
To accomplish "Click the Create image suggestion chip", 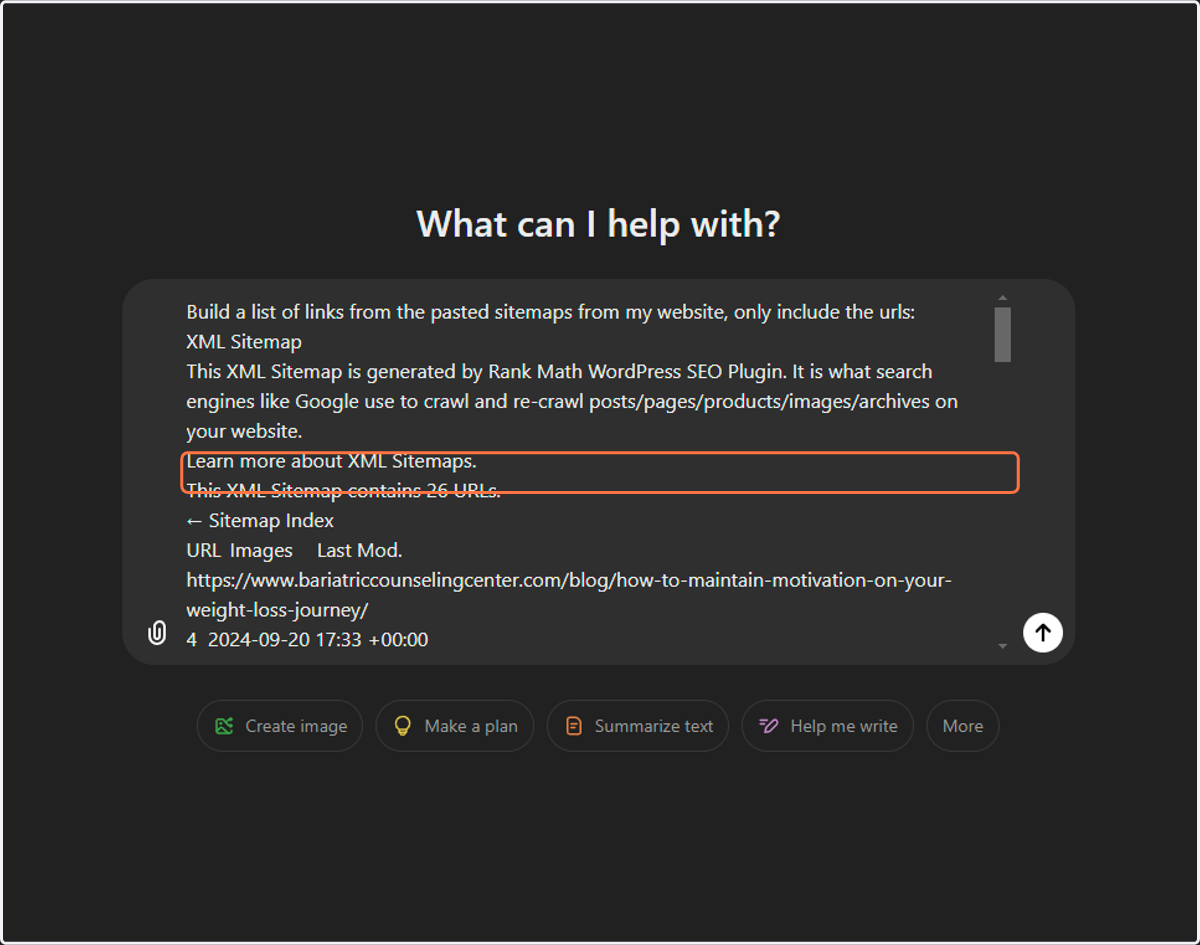I will point(280,726).
